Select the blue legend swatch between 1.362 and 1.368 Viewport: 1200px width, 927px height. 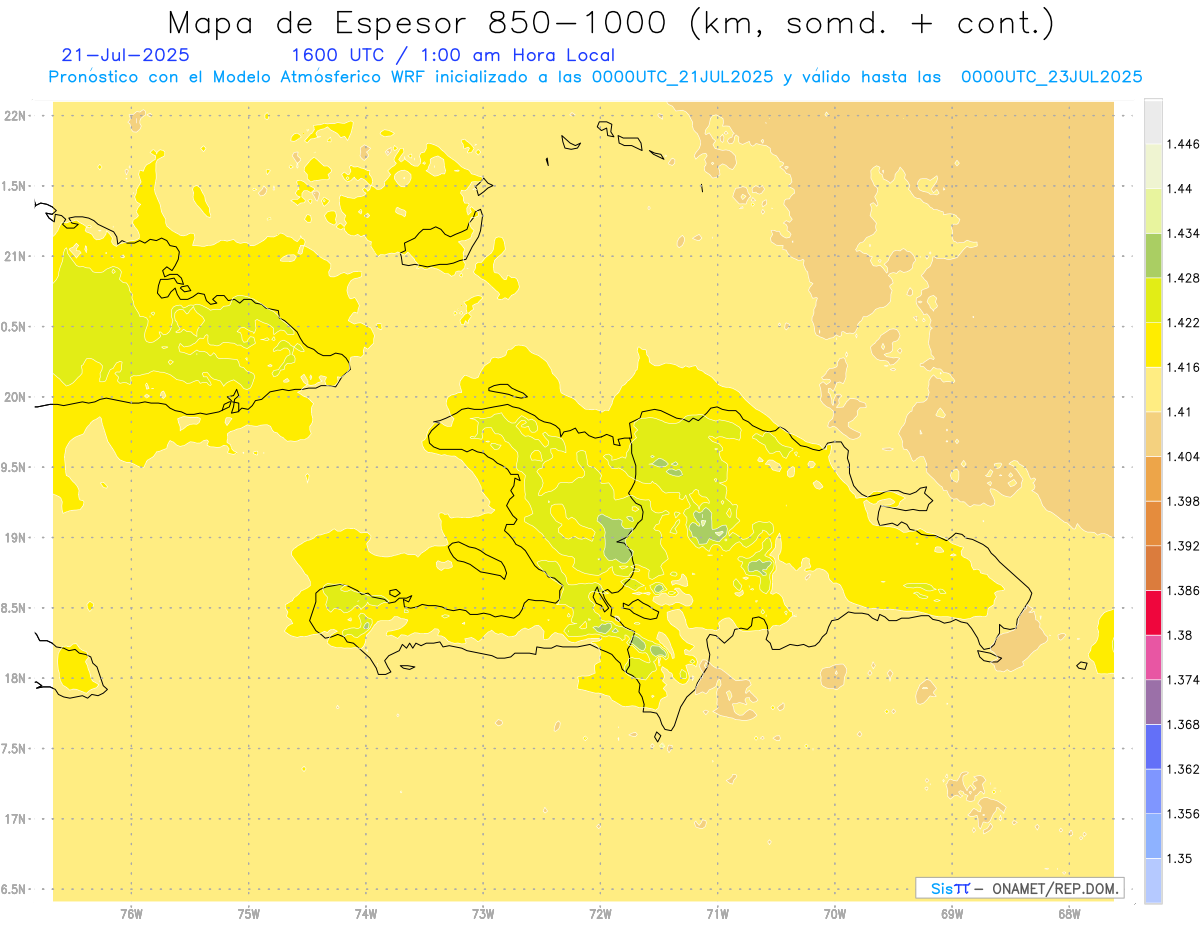click(1153, 746)
